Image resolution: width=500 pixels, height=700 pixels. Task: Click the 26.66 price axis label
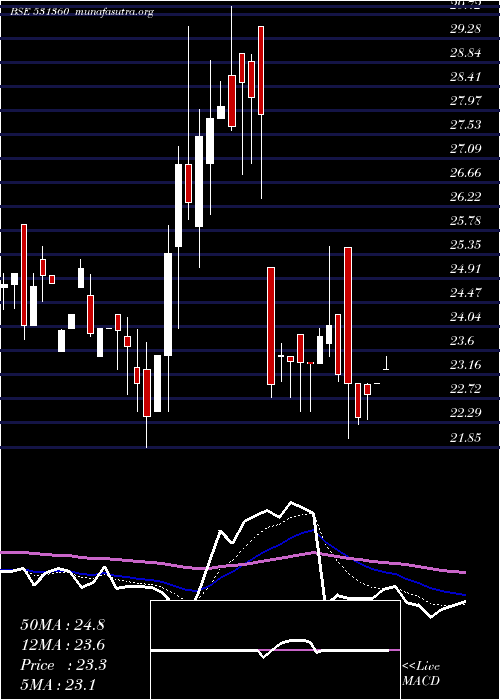[x=466, y=173]
